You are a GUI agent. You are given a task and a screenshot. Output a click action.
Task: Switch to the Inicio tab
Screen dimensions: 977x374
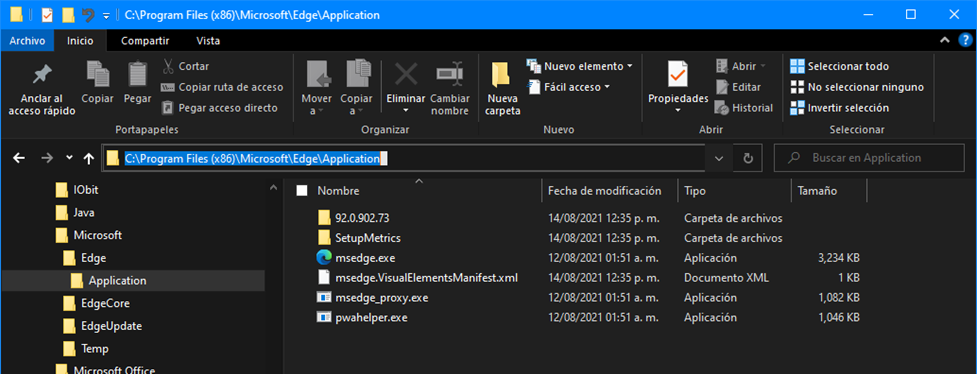pyautogui.click(x=80, y=41)
